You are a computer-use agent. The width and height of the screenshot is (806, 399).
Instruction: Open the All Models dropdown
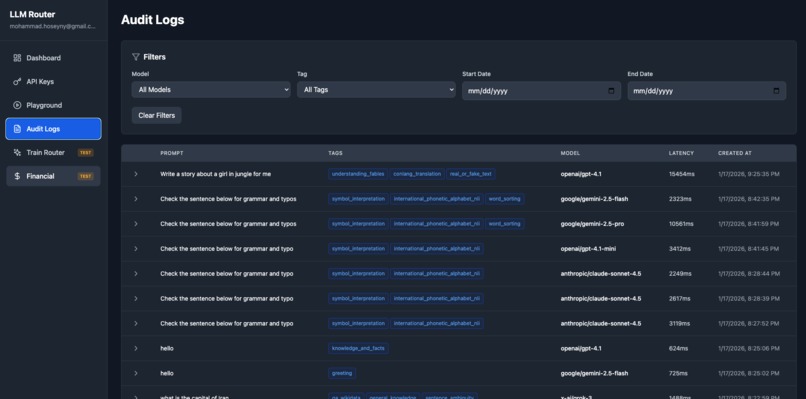(x=211, y=89)
